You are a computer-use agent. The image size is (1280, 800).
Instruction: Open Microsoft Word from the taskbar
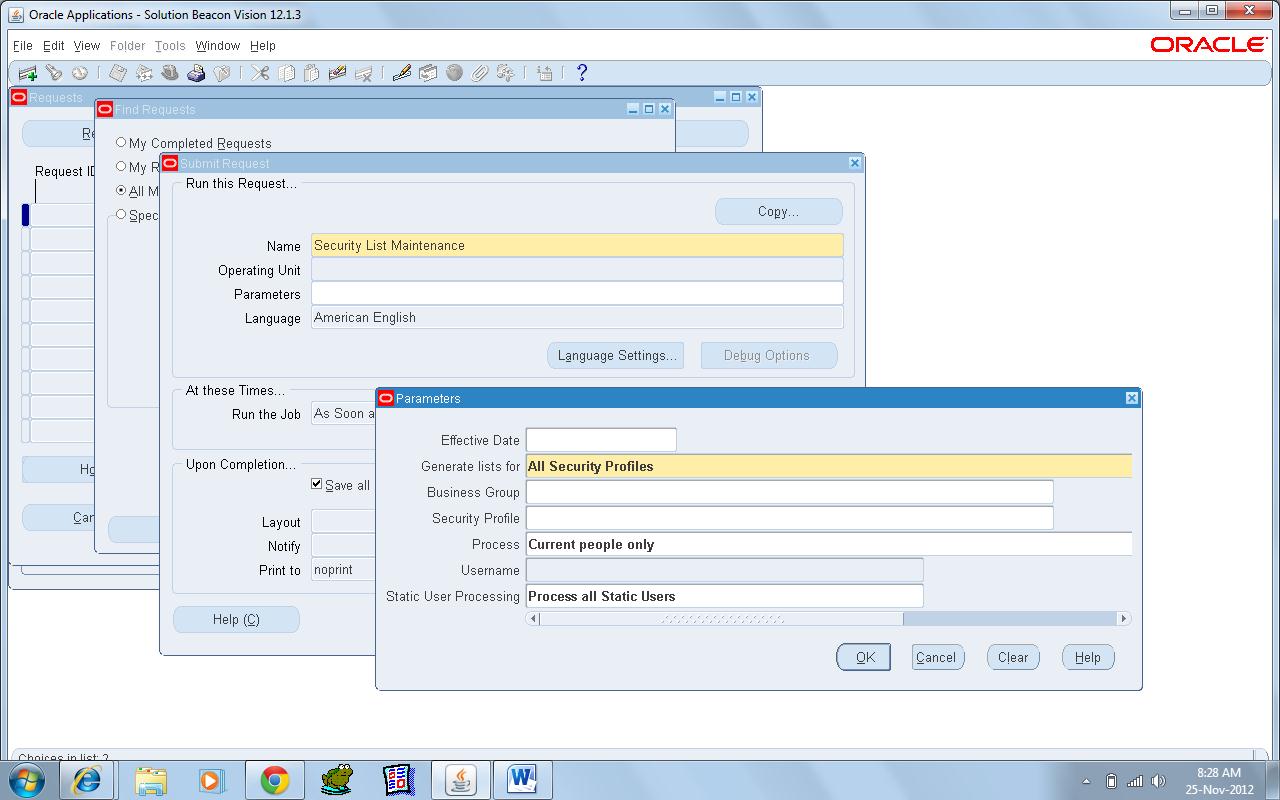(522, 780)
